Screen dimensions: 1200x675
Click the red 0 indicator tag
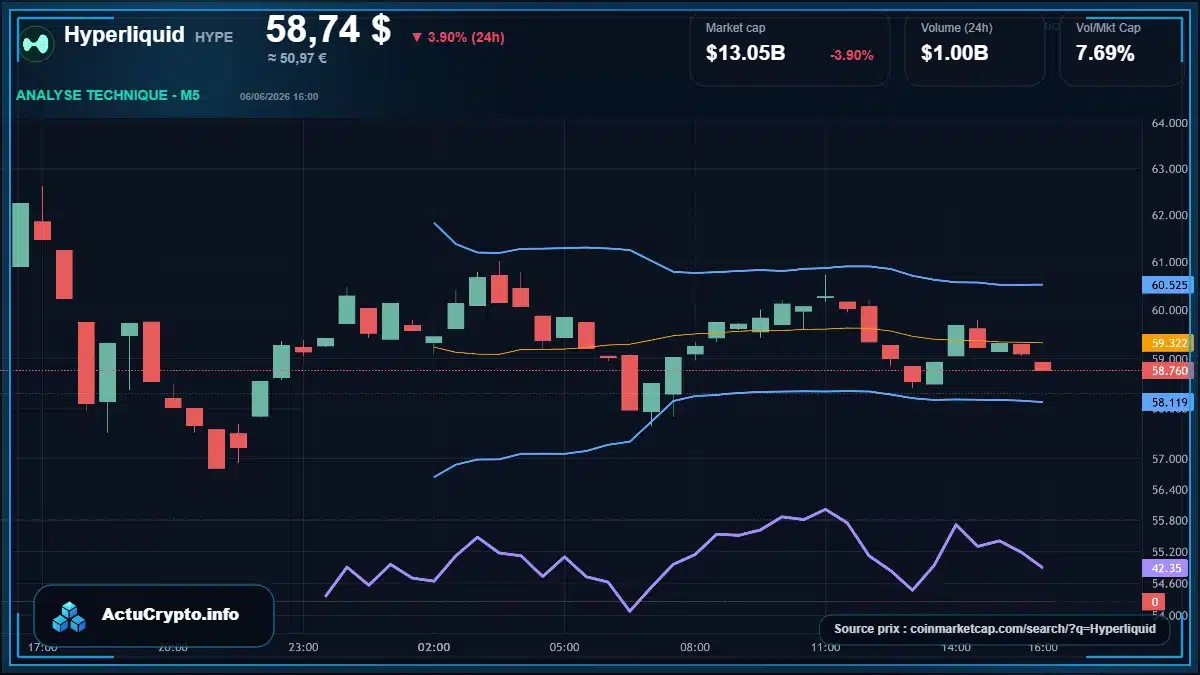point(1153,602)
